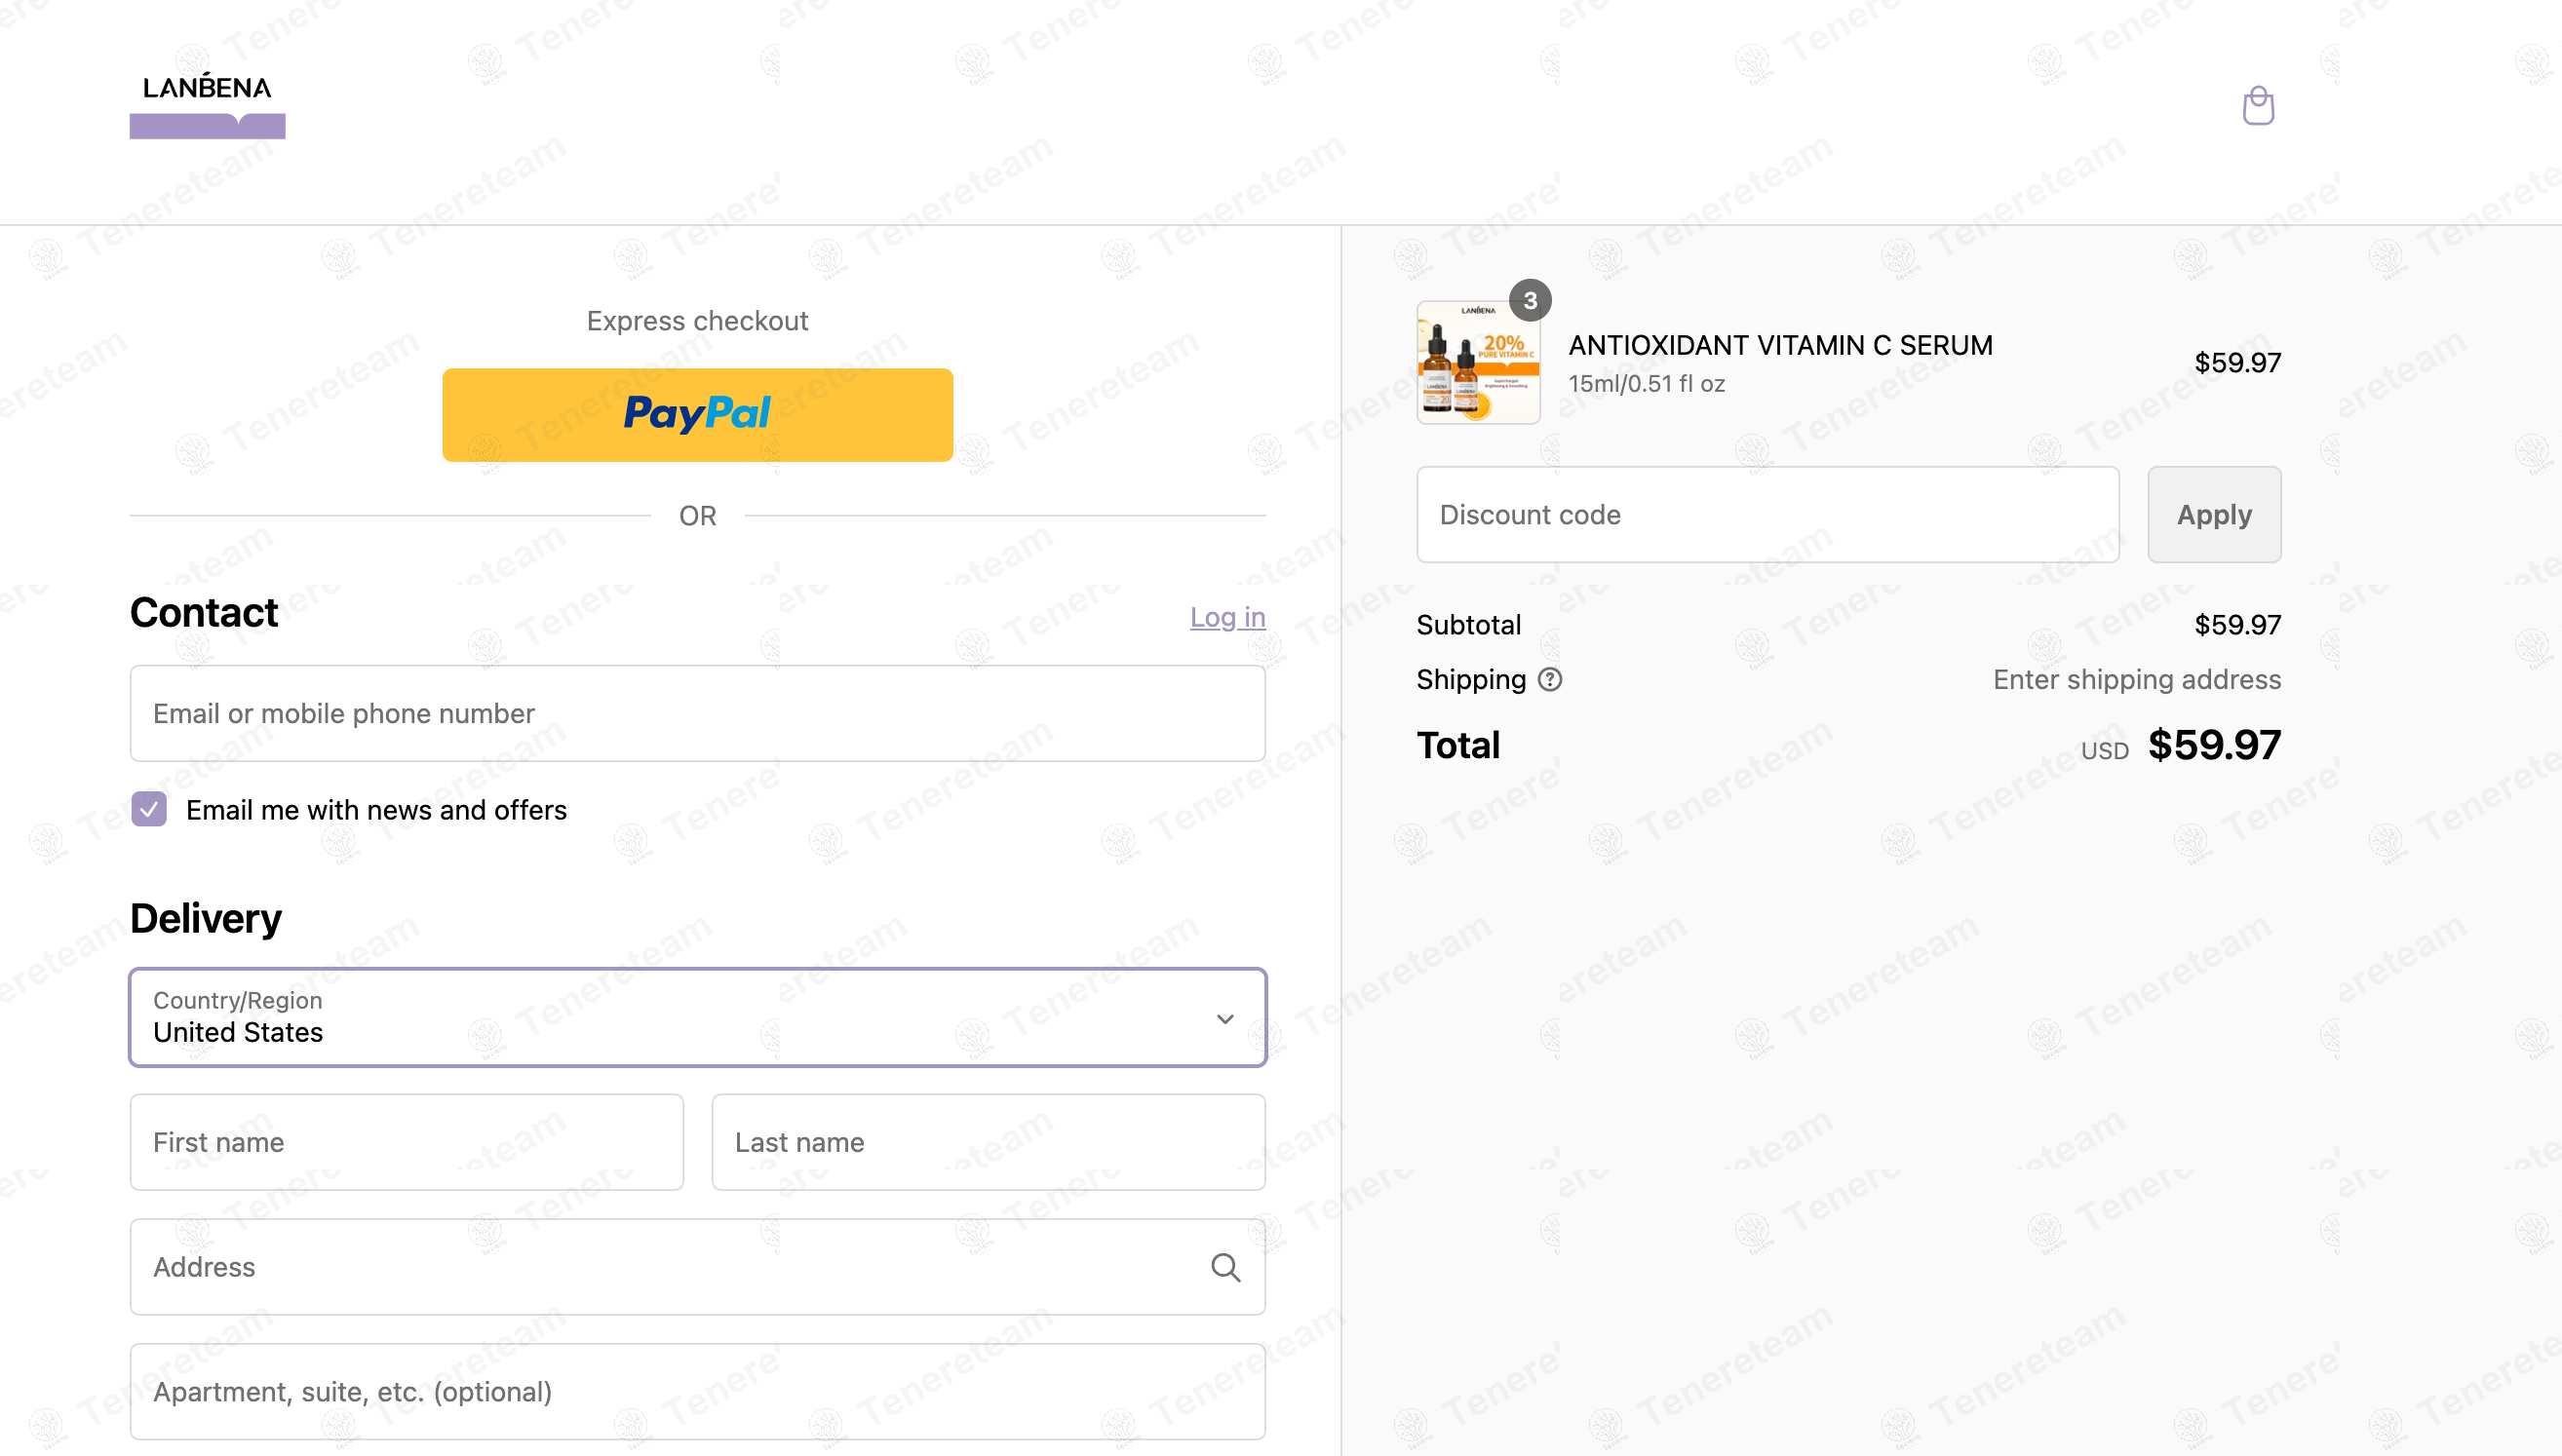This screenshot has height=1456, width=2562.
Task: Focus the Apartment, suite, etc. field
Action: [698, 1392]
